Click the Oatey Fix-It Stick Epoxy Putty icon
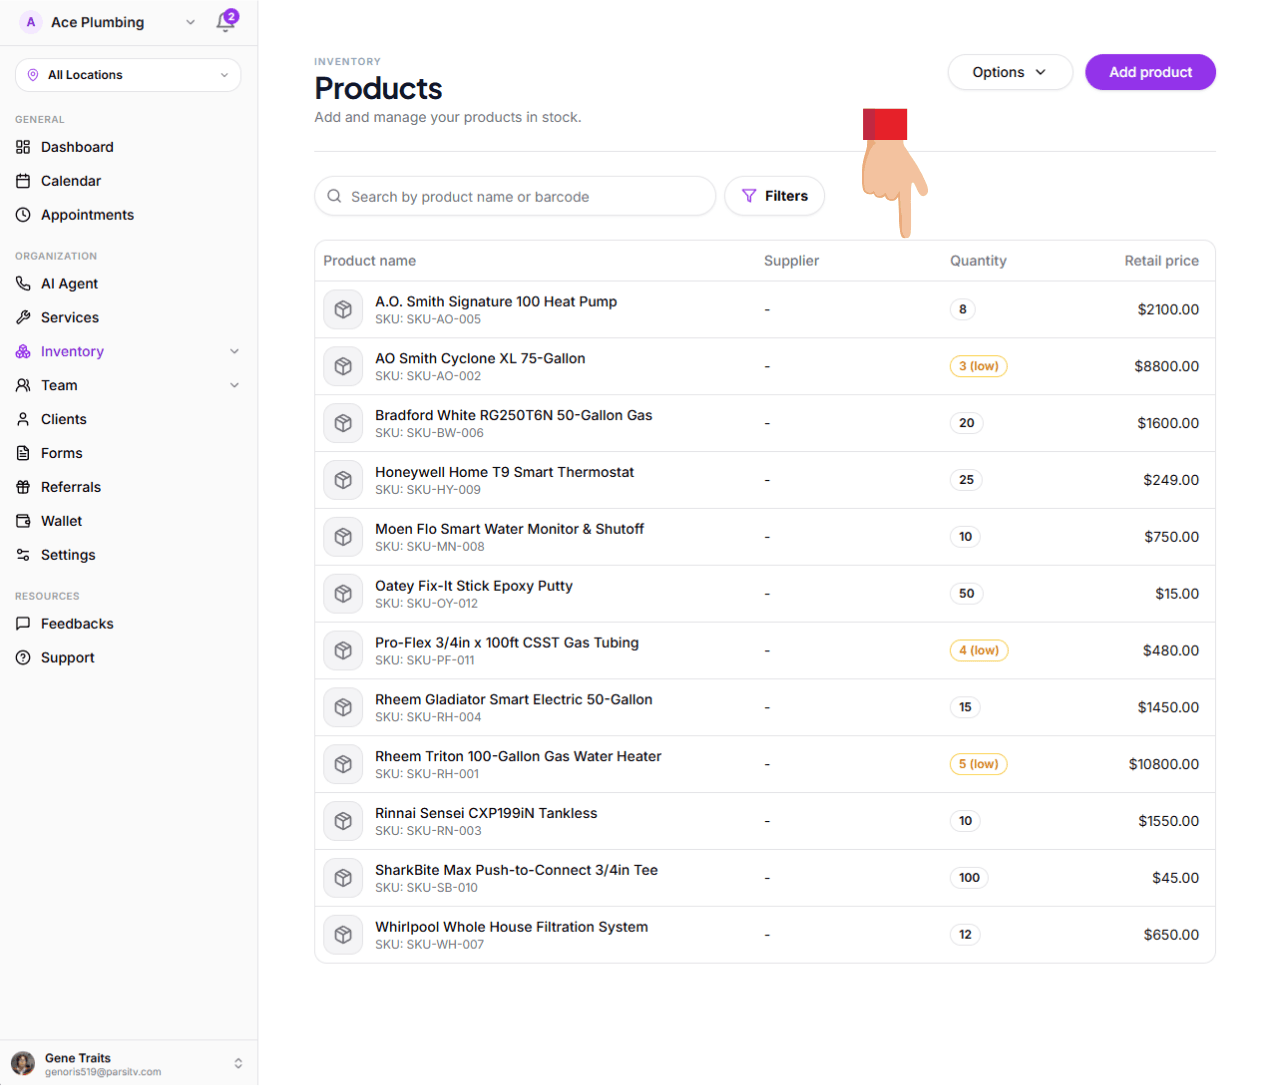 click(343, 594)
